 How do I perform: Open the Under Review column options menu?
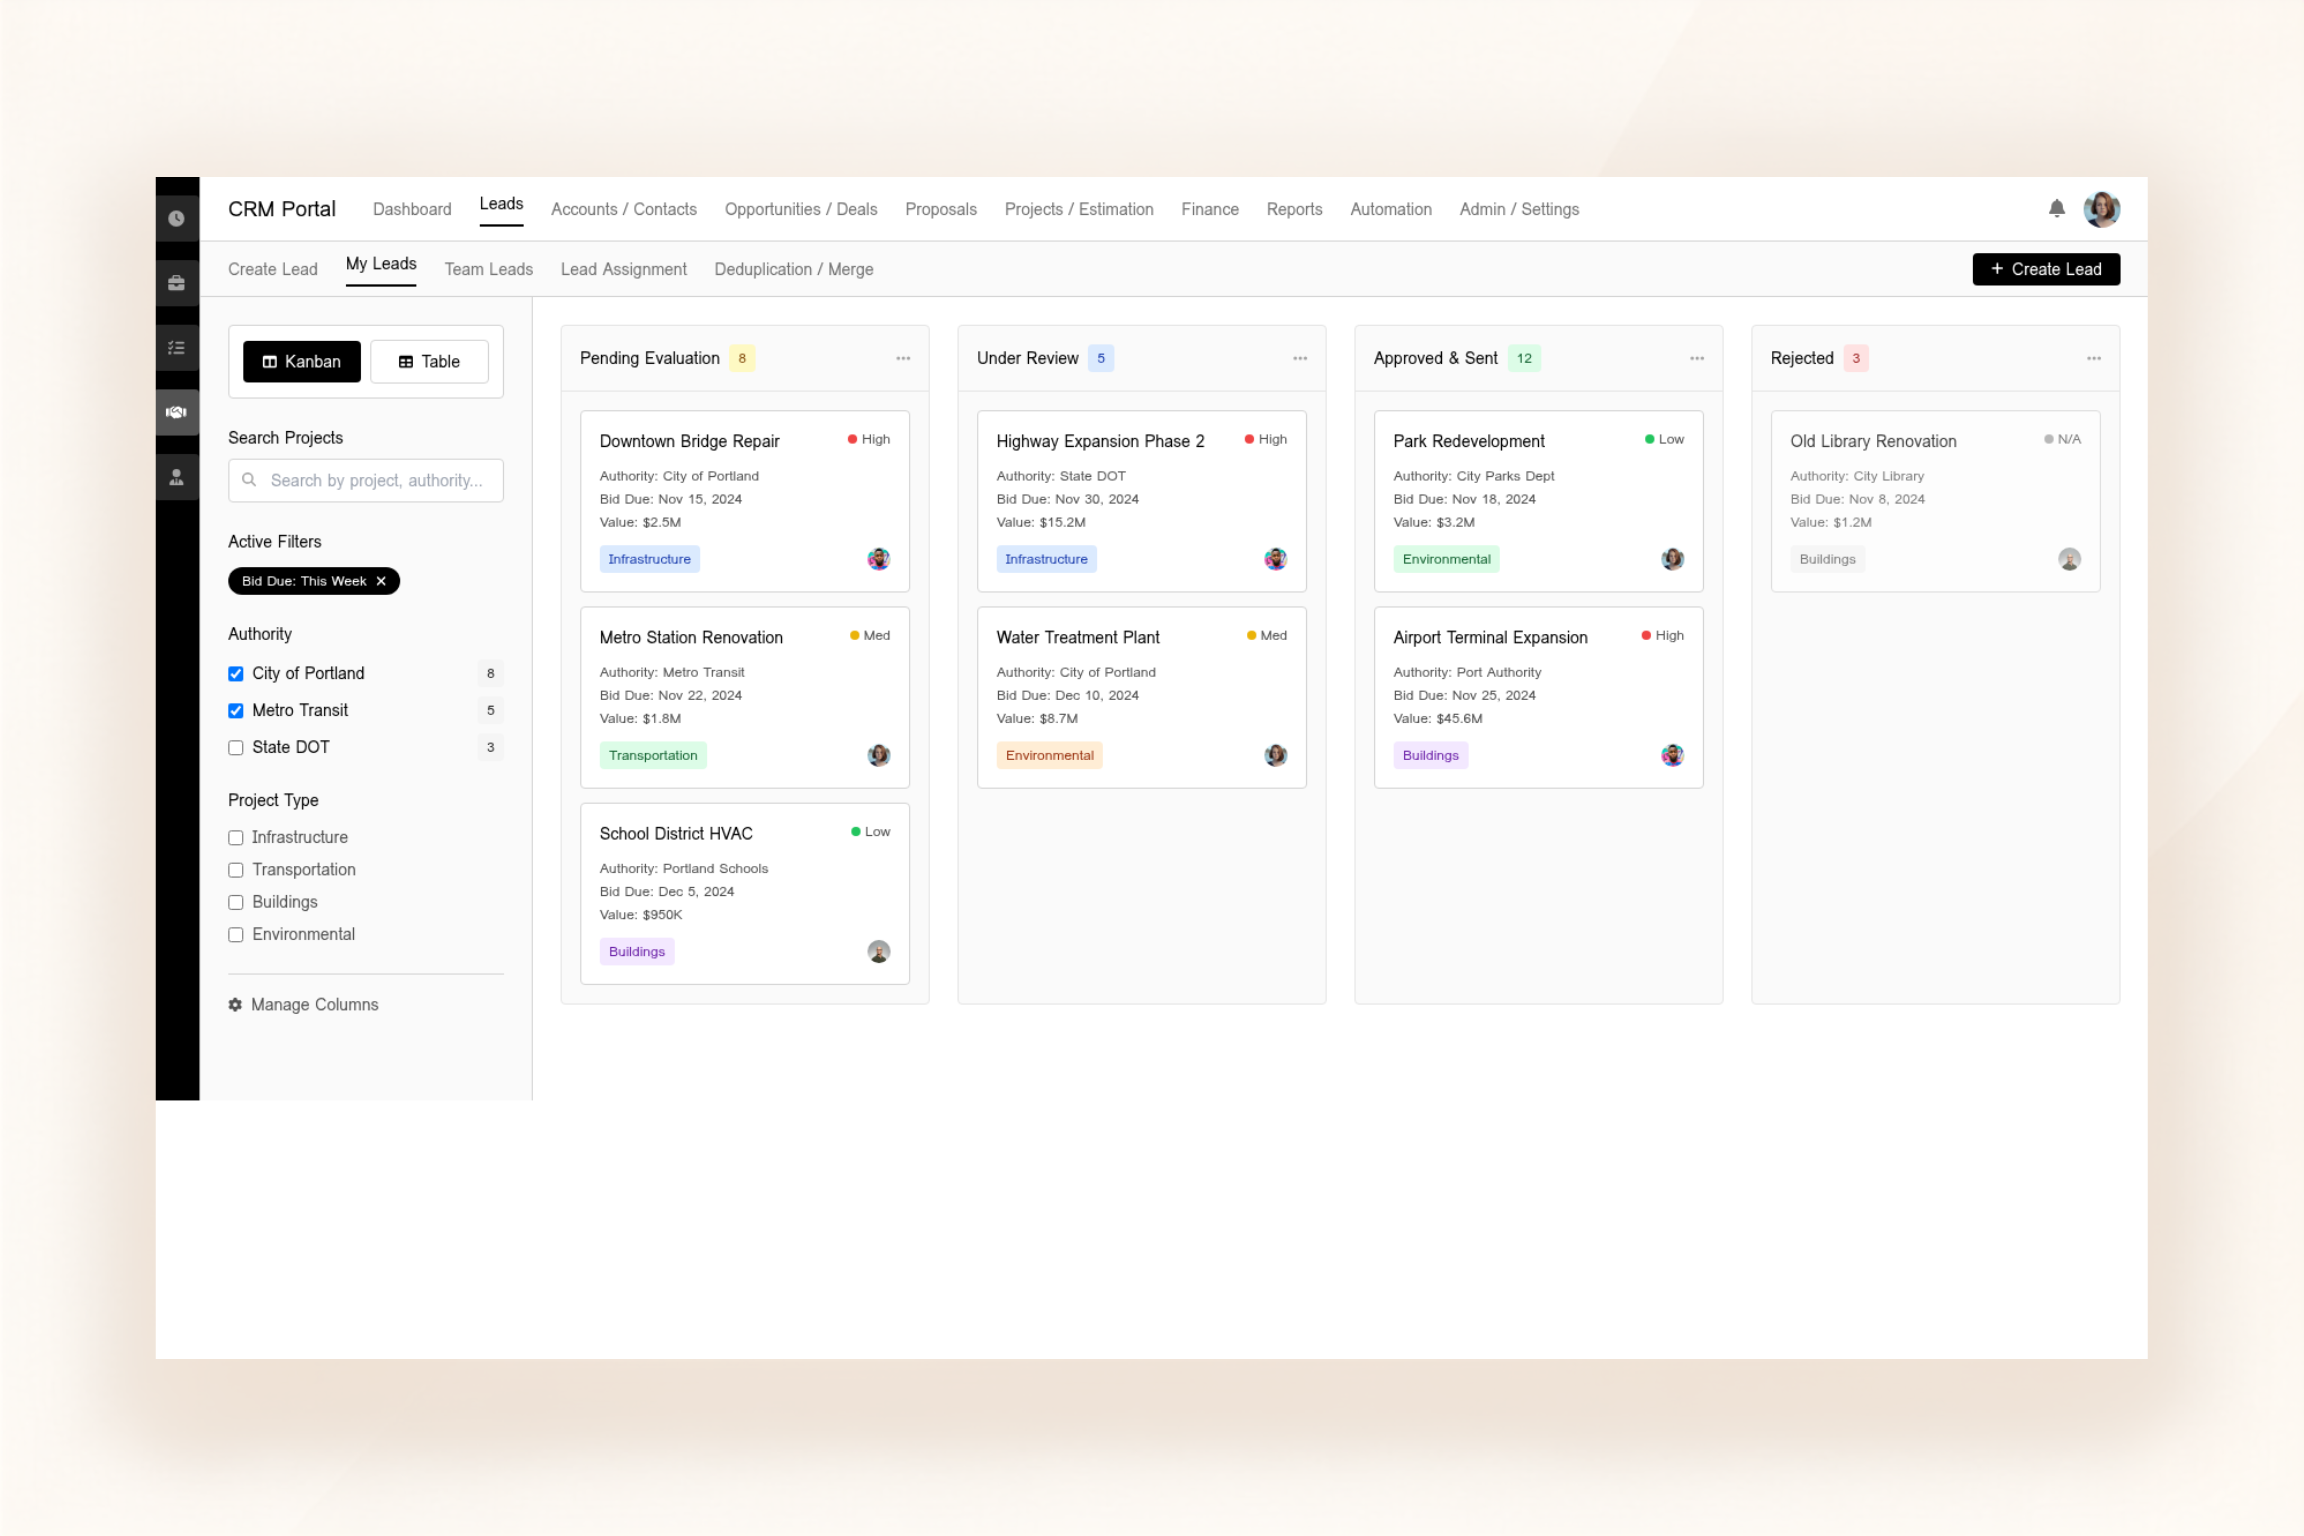tap(1300, 358)
